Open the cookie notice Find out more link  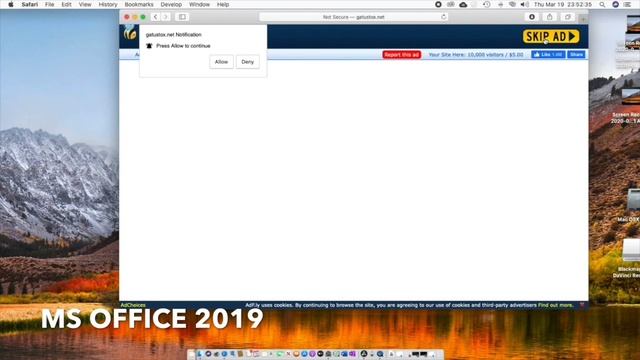tap(555, 305)
